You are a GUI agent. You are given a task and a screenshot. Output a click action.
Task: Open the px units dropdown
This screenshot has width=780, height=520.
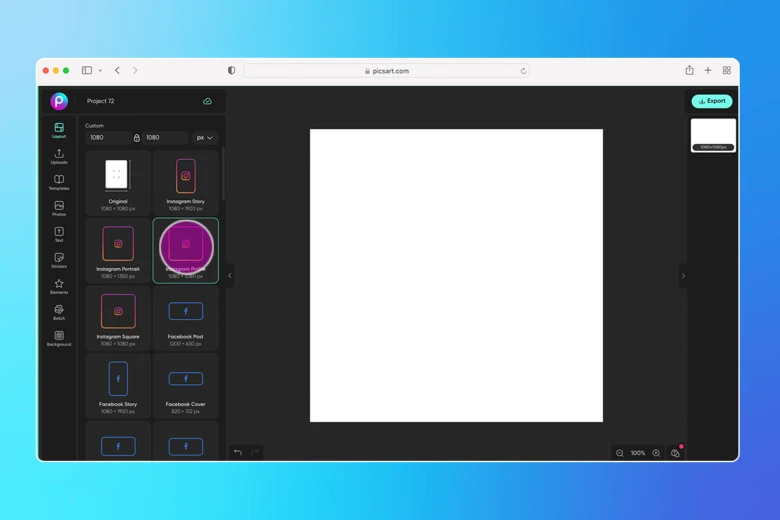point(204,138)
